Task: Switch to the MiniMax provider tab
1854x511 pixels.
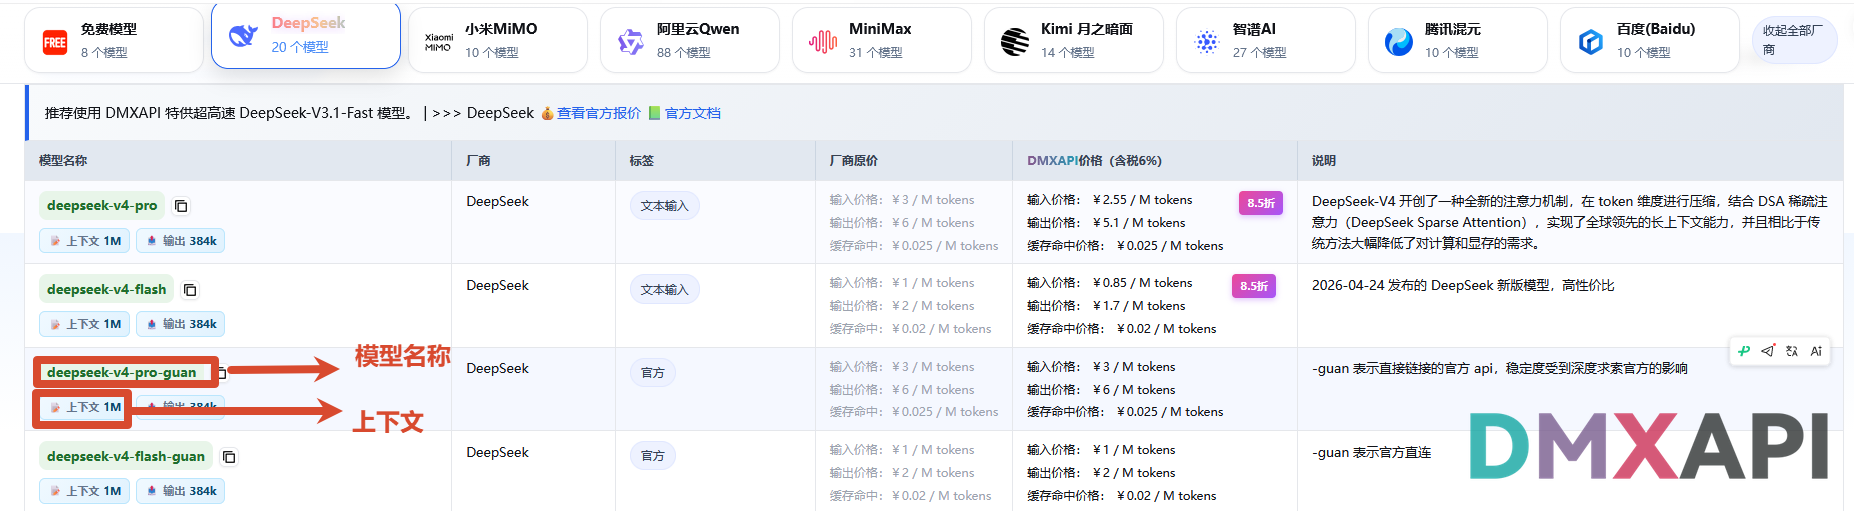Action: (882, 40)
